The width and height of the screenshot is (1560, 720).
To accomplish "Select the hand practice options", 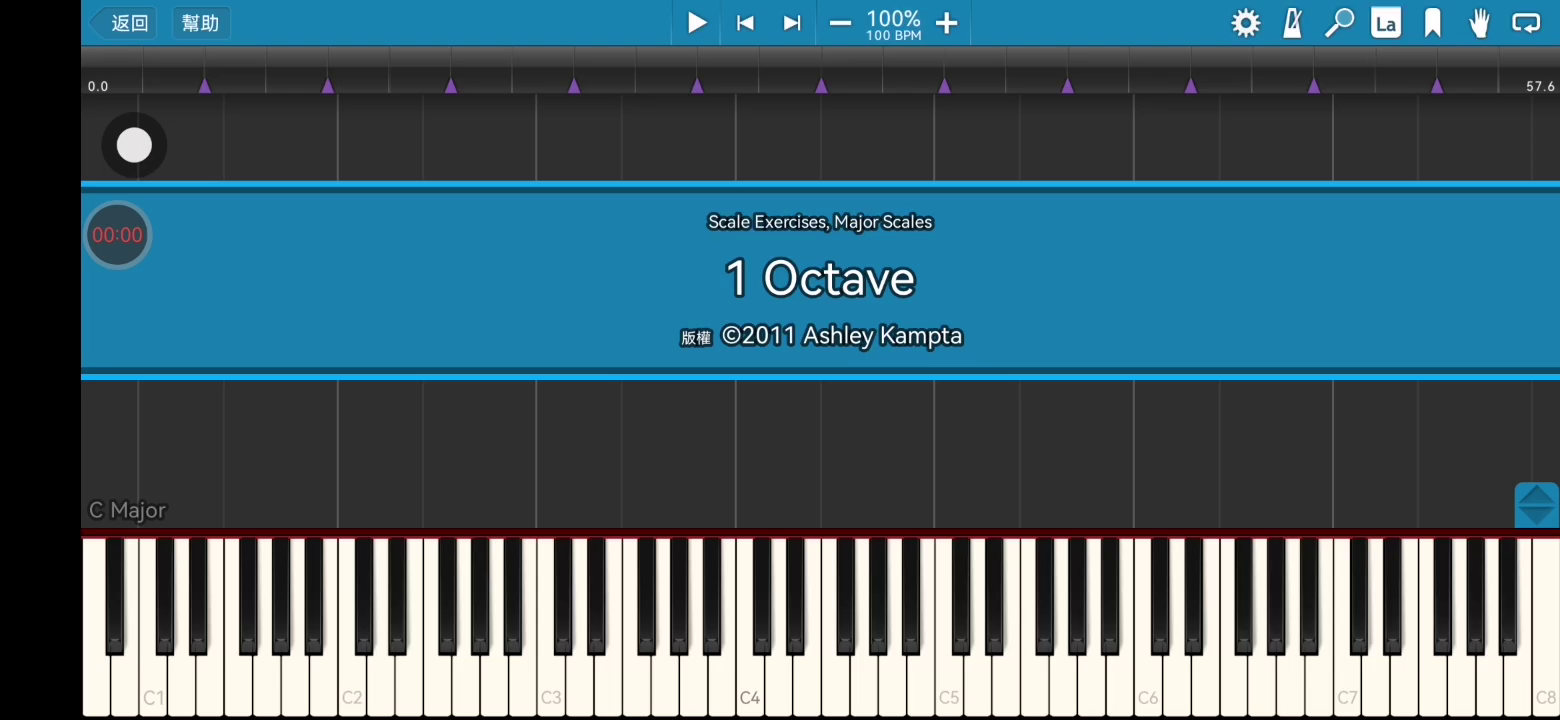I will tap(1479, 23).
